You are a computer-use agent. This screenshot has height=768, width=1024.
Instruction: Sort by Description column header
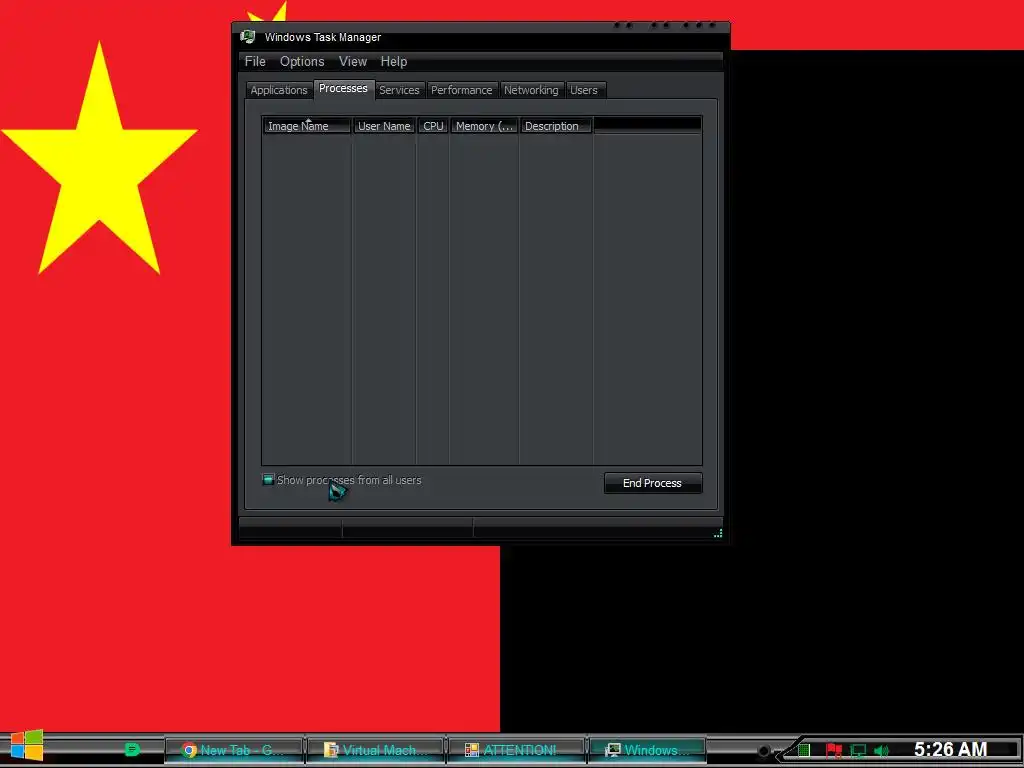pos(556,126)
